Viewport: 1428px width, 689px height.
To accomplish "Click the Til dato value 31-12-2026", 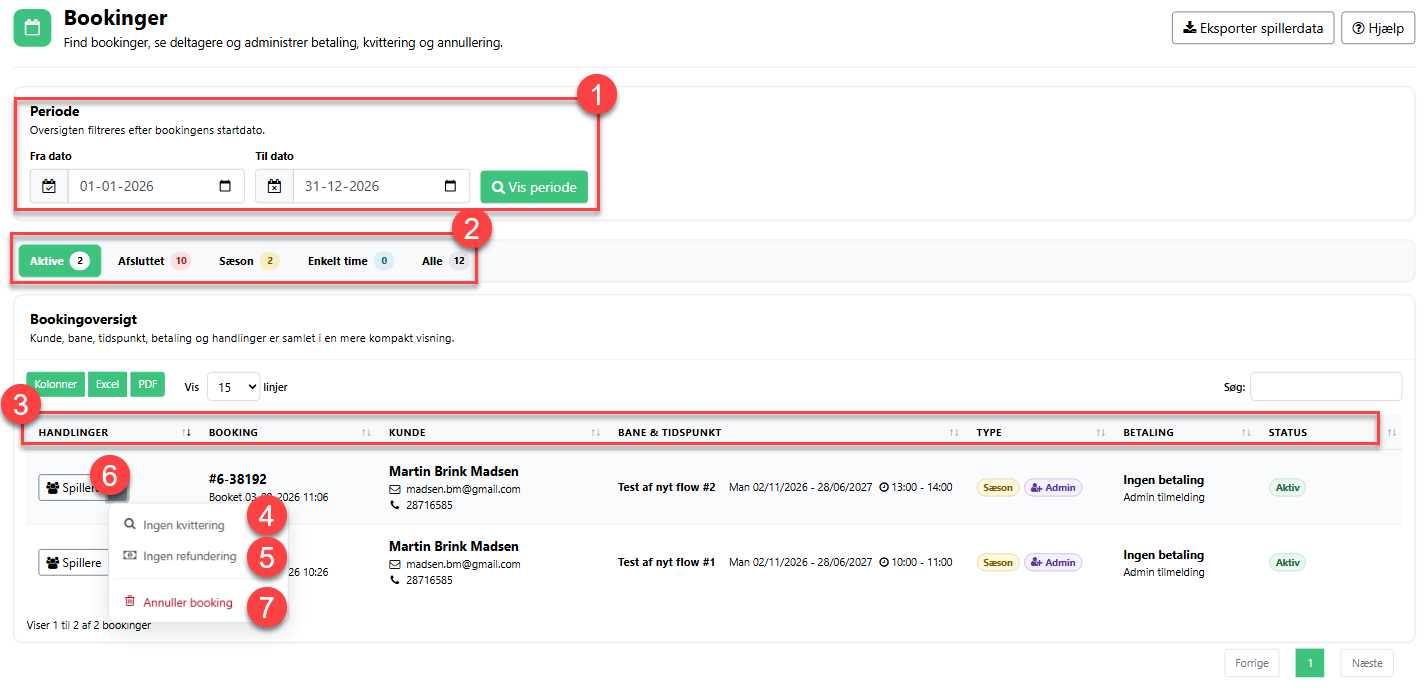I will [343, 186].
